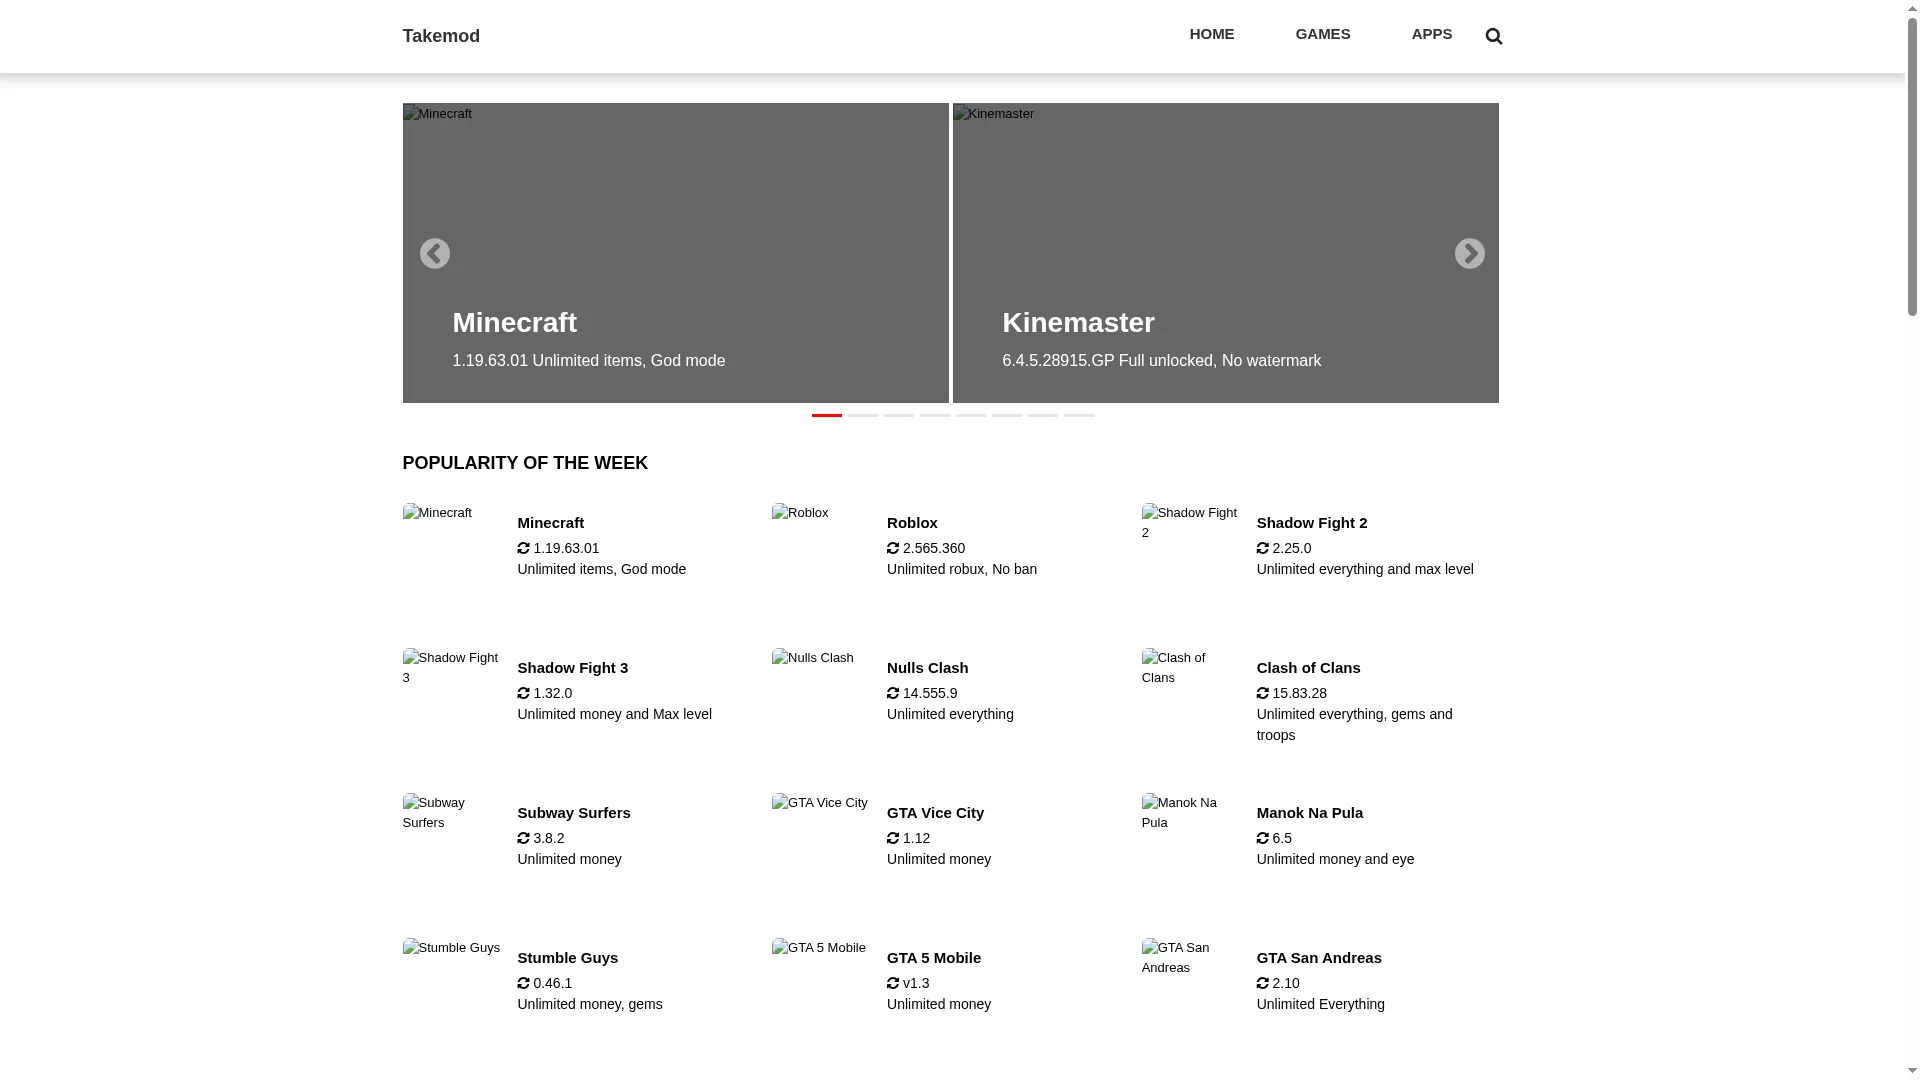
Task: Jump to the eighth carousel indicator
Action: [1079, 415]
